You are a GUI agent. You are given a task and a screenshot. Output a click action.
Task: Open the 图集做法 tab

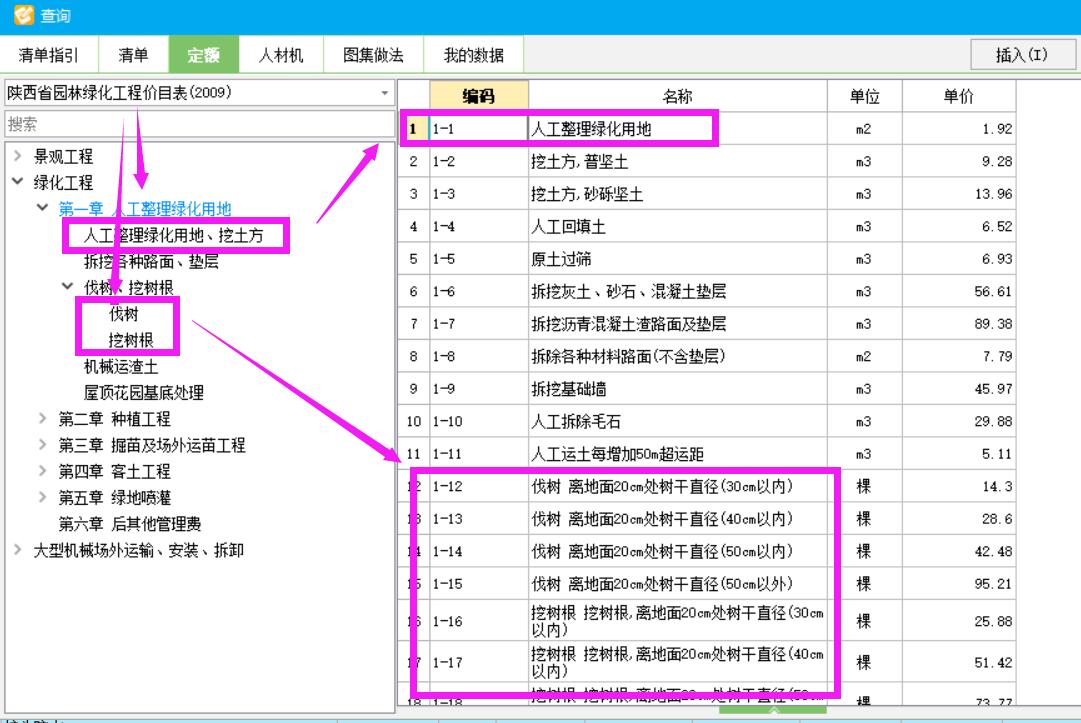(374, 55)
